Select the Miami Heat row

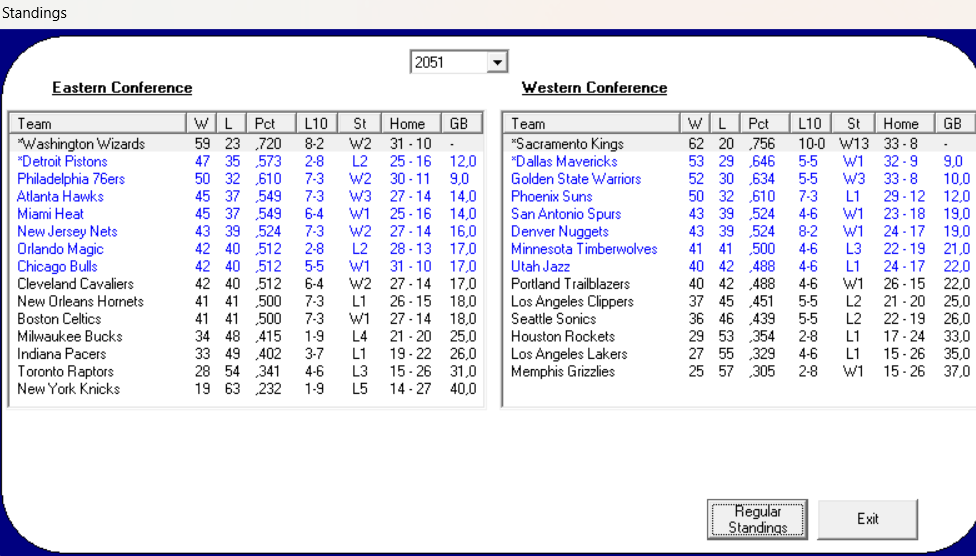point(246,214)
